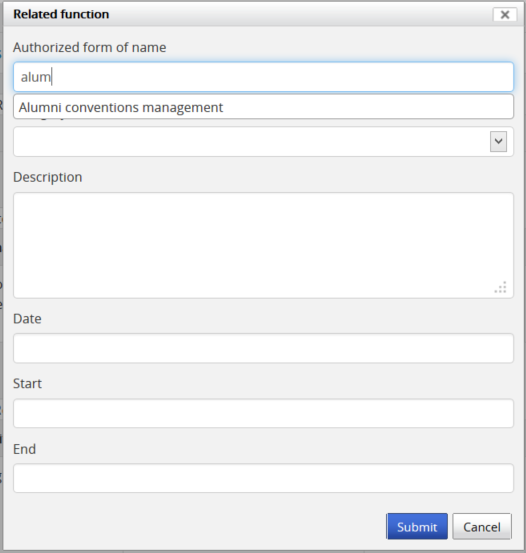Focus the Start input field
This screenshot has width=526, height=553.
(263, 413)
